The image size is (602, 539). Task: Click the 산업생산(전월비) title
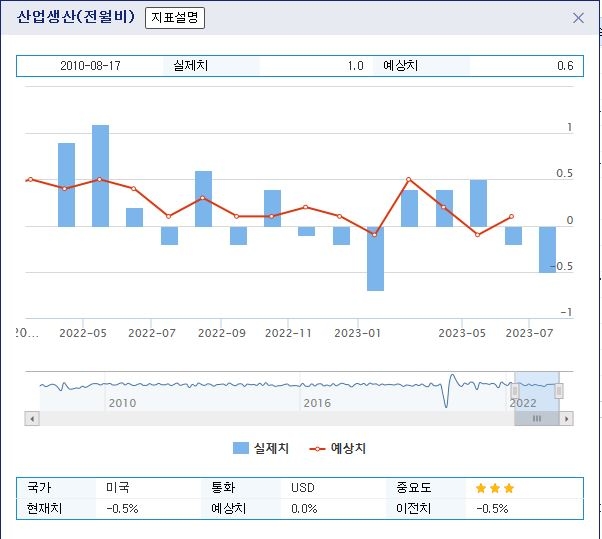pos(76,17)
